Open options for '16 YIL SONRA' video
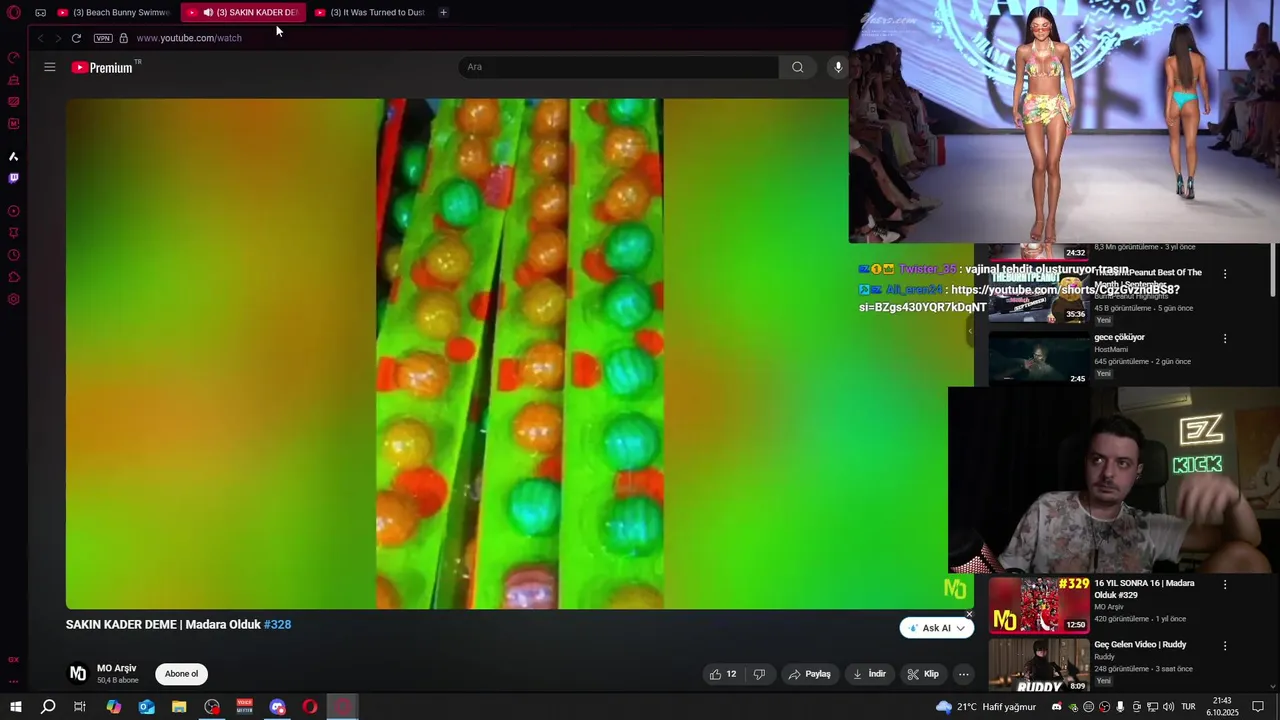1280x720 pixels. 1225,584
